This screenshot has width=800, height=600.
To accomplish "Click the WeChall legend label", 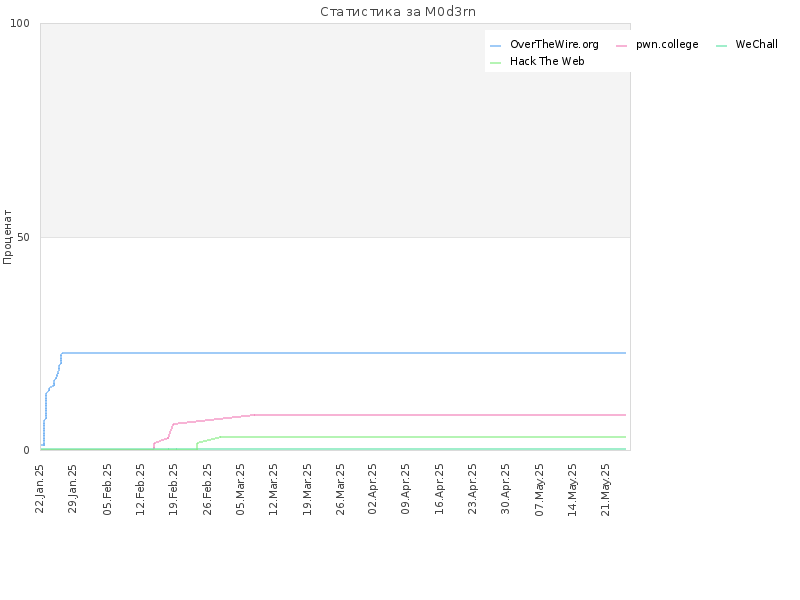I will 756,44.
